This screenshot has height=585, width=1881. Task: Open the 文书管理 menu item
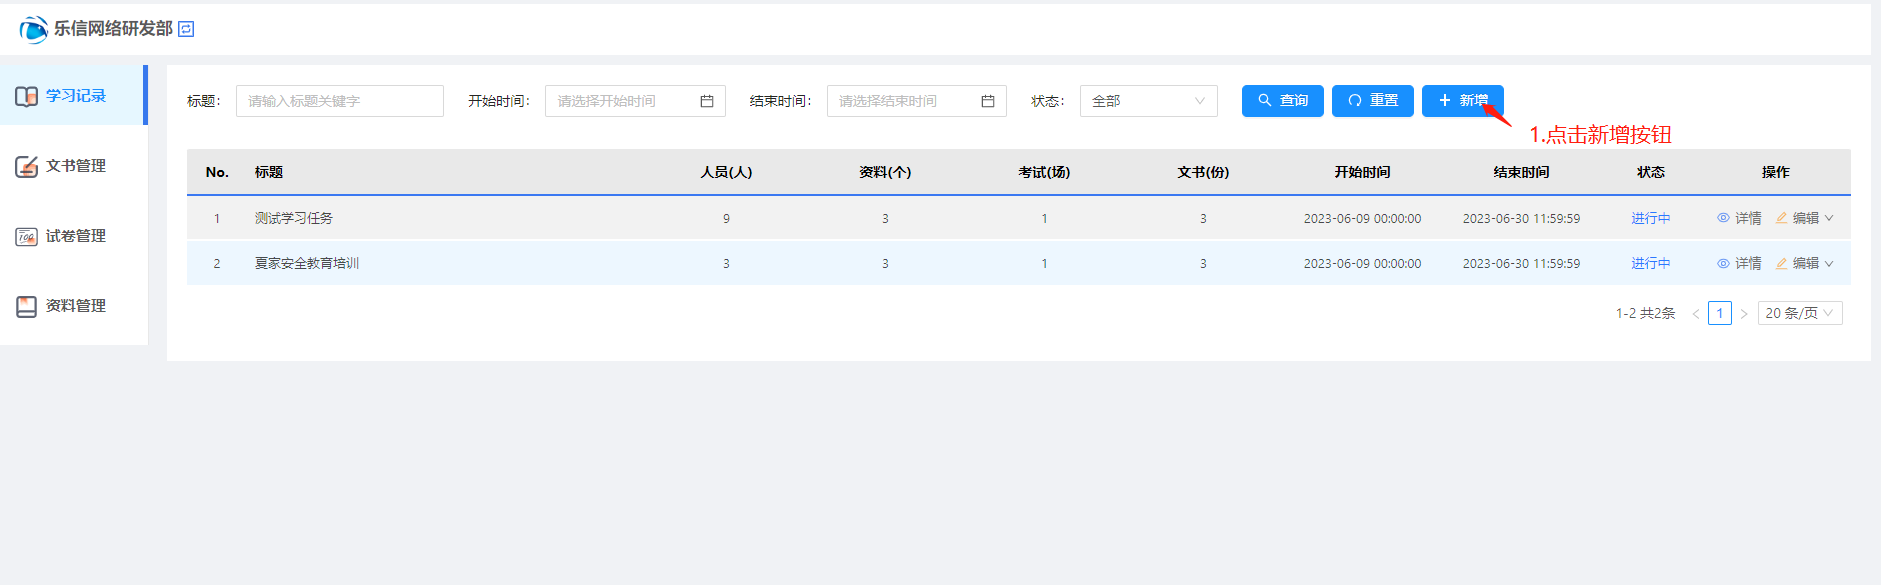75,166
